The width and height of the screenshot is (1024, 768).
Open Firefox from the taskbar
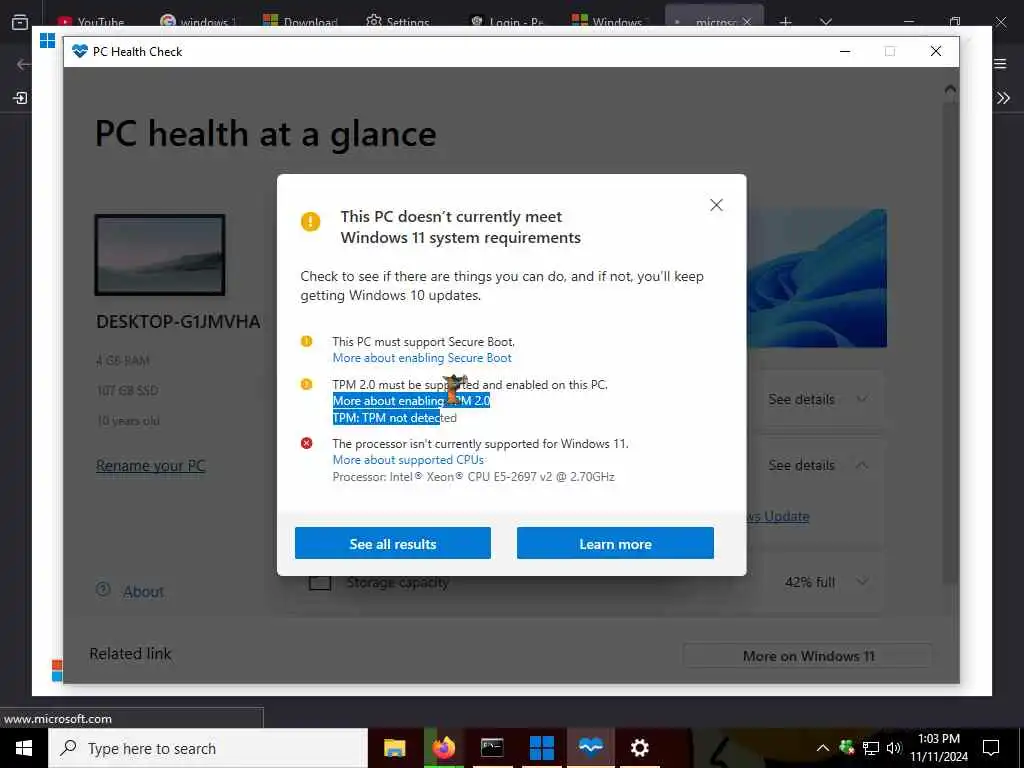click(443, 748)
